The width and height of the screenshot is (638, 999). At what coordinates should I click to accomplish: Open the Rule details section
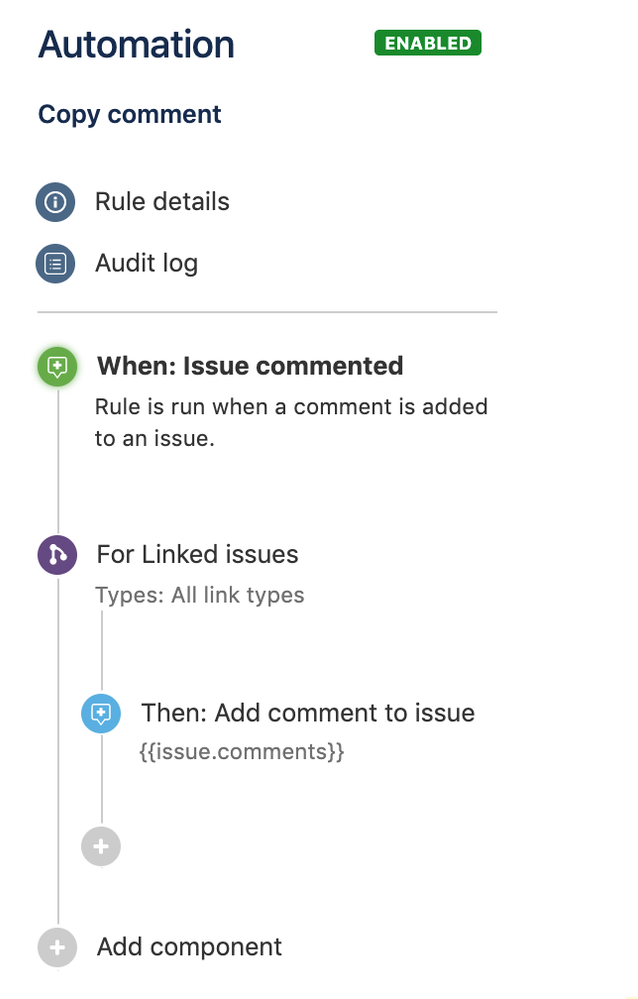(162, 202)
